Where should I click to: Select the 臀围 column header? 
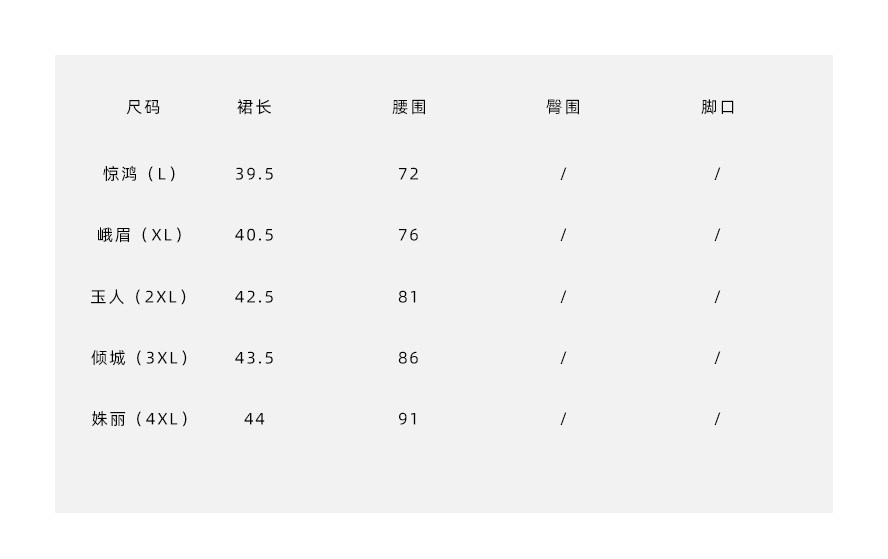[x=563, y=107]
